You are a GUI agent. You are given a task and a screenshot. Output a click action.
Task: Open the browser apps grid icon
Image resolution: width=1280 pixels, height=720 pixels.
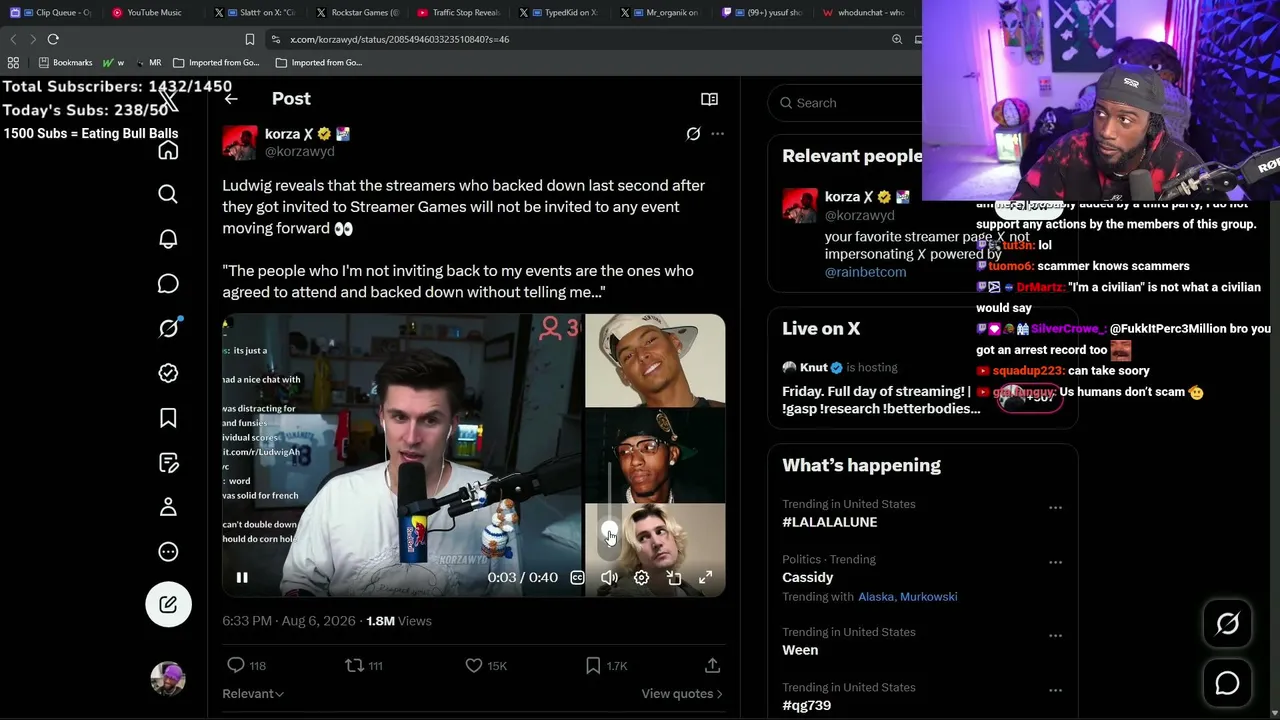[x=13, y=62]
